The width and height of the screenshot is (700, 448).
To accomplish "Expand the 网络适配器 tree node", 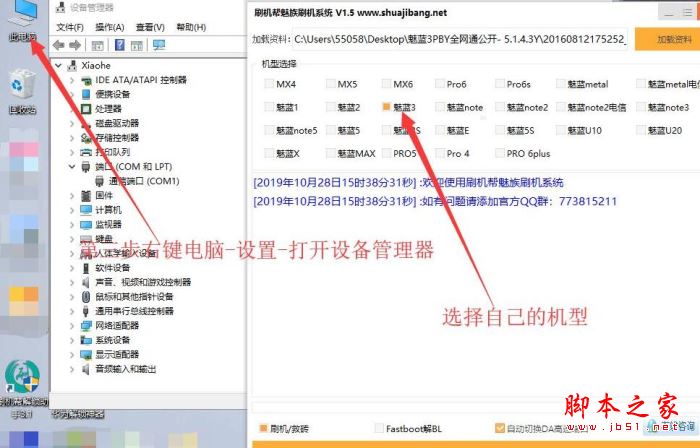I will coord(72,326).
